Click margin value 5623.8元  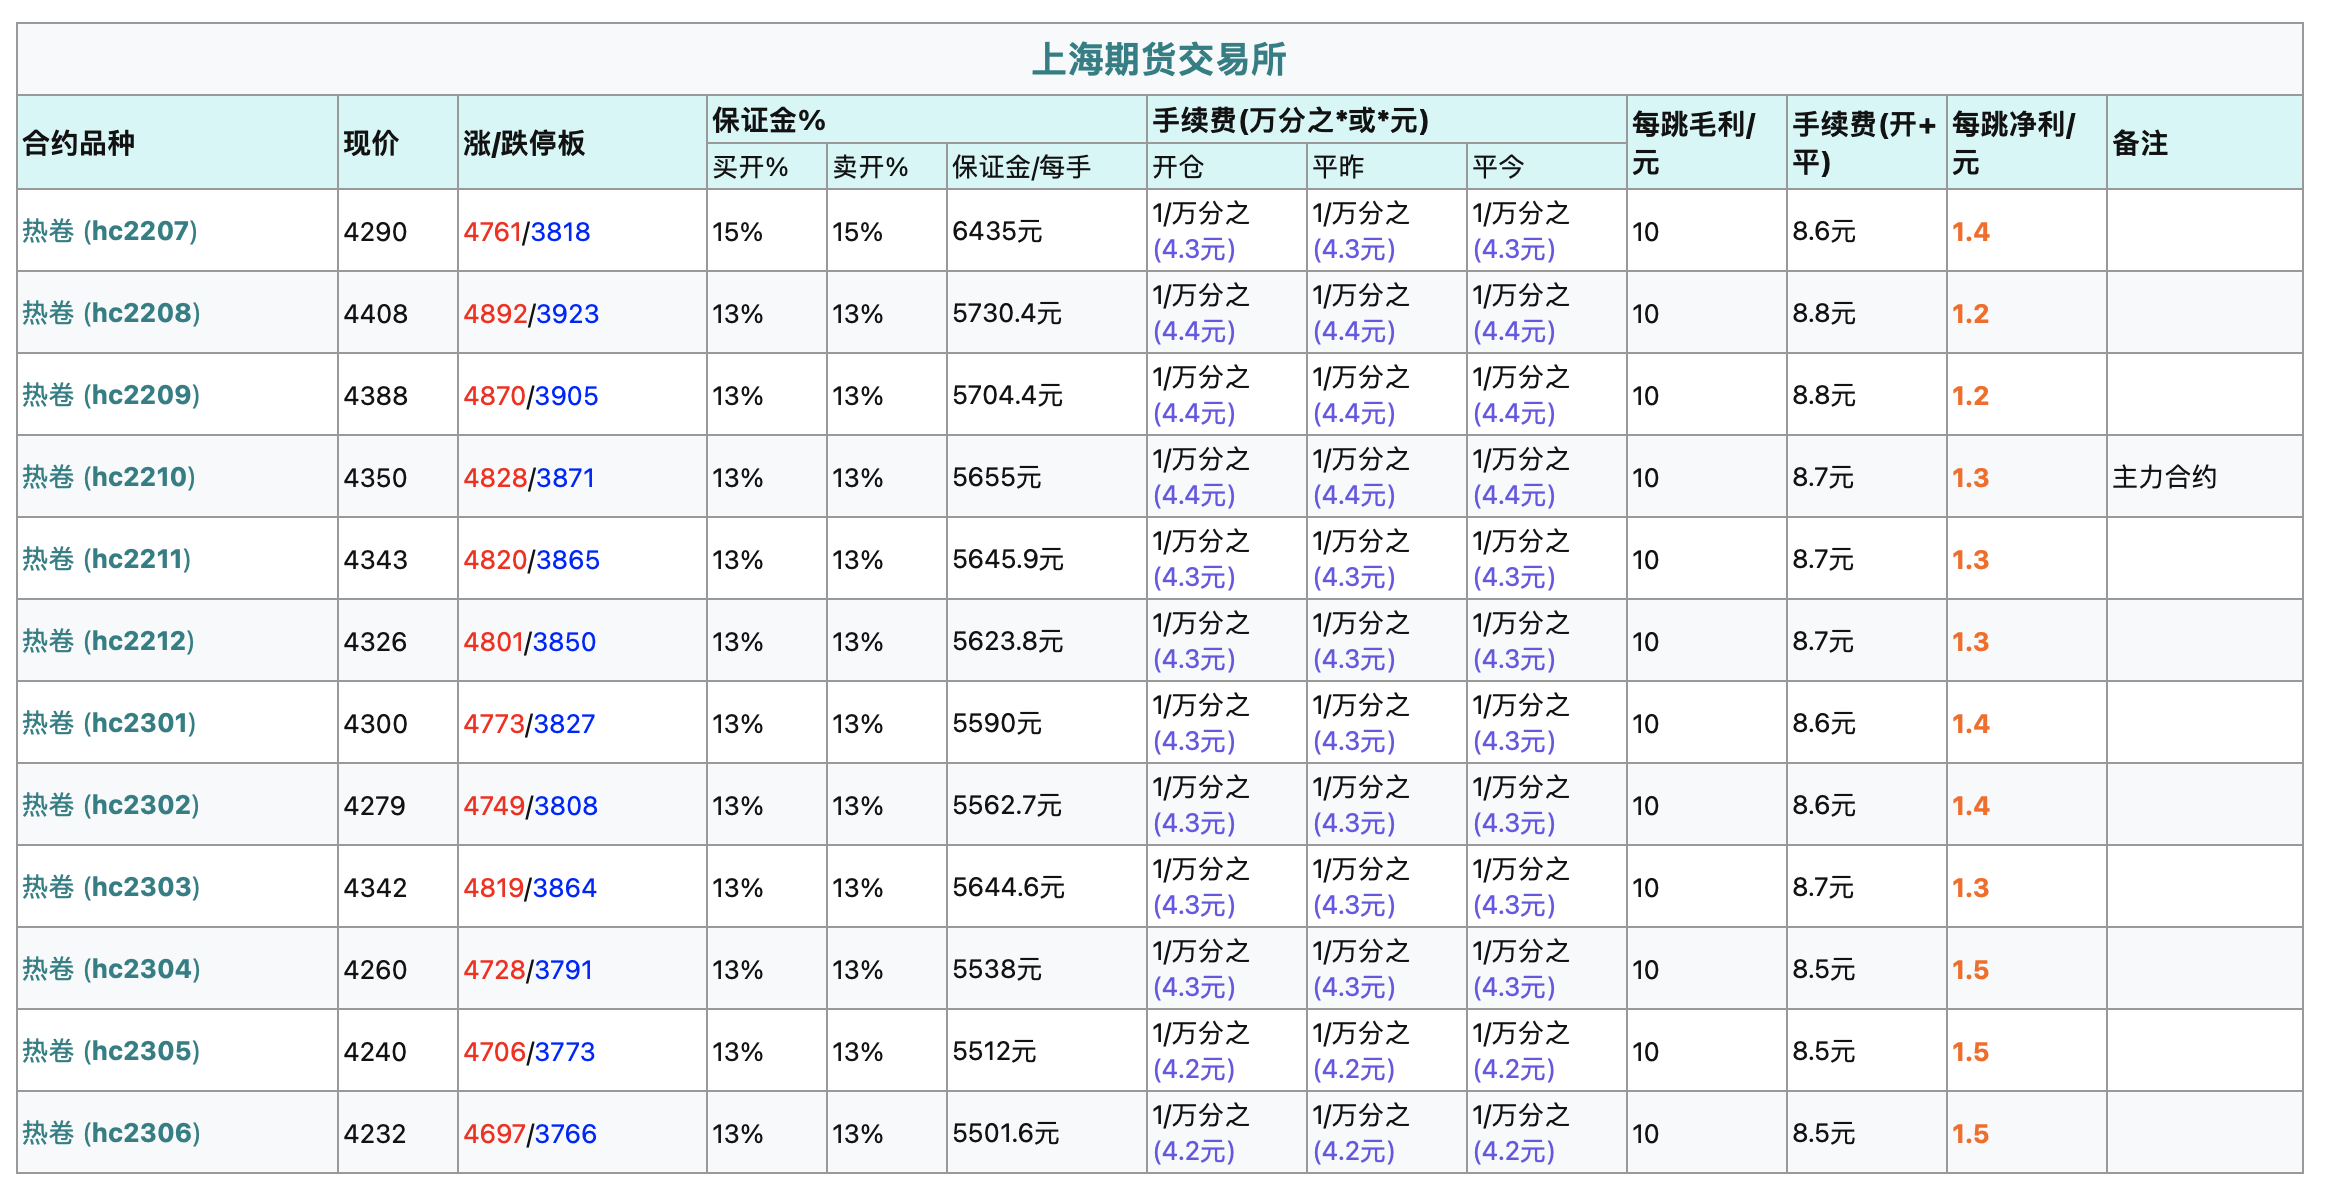point(1007,642)
